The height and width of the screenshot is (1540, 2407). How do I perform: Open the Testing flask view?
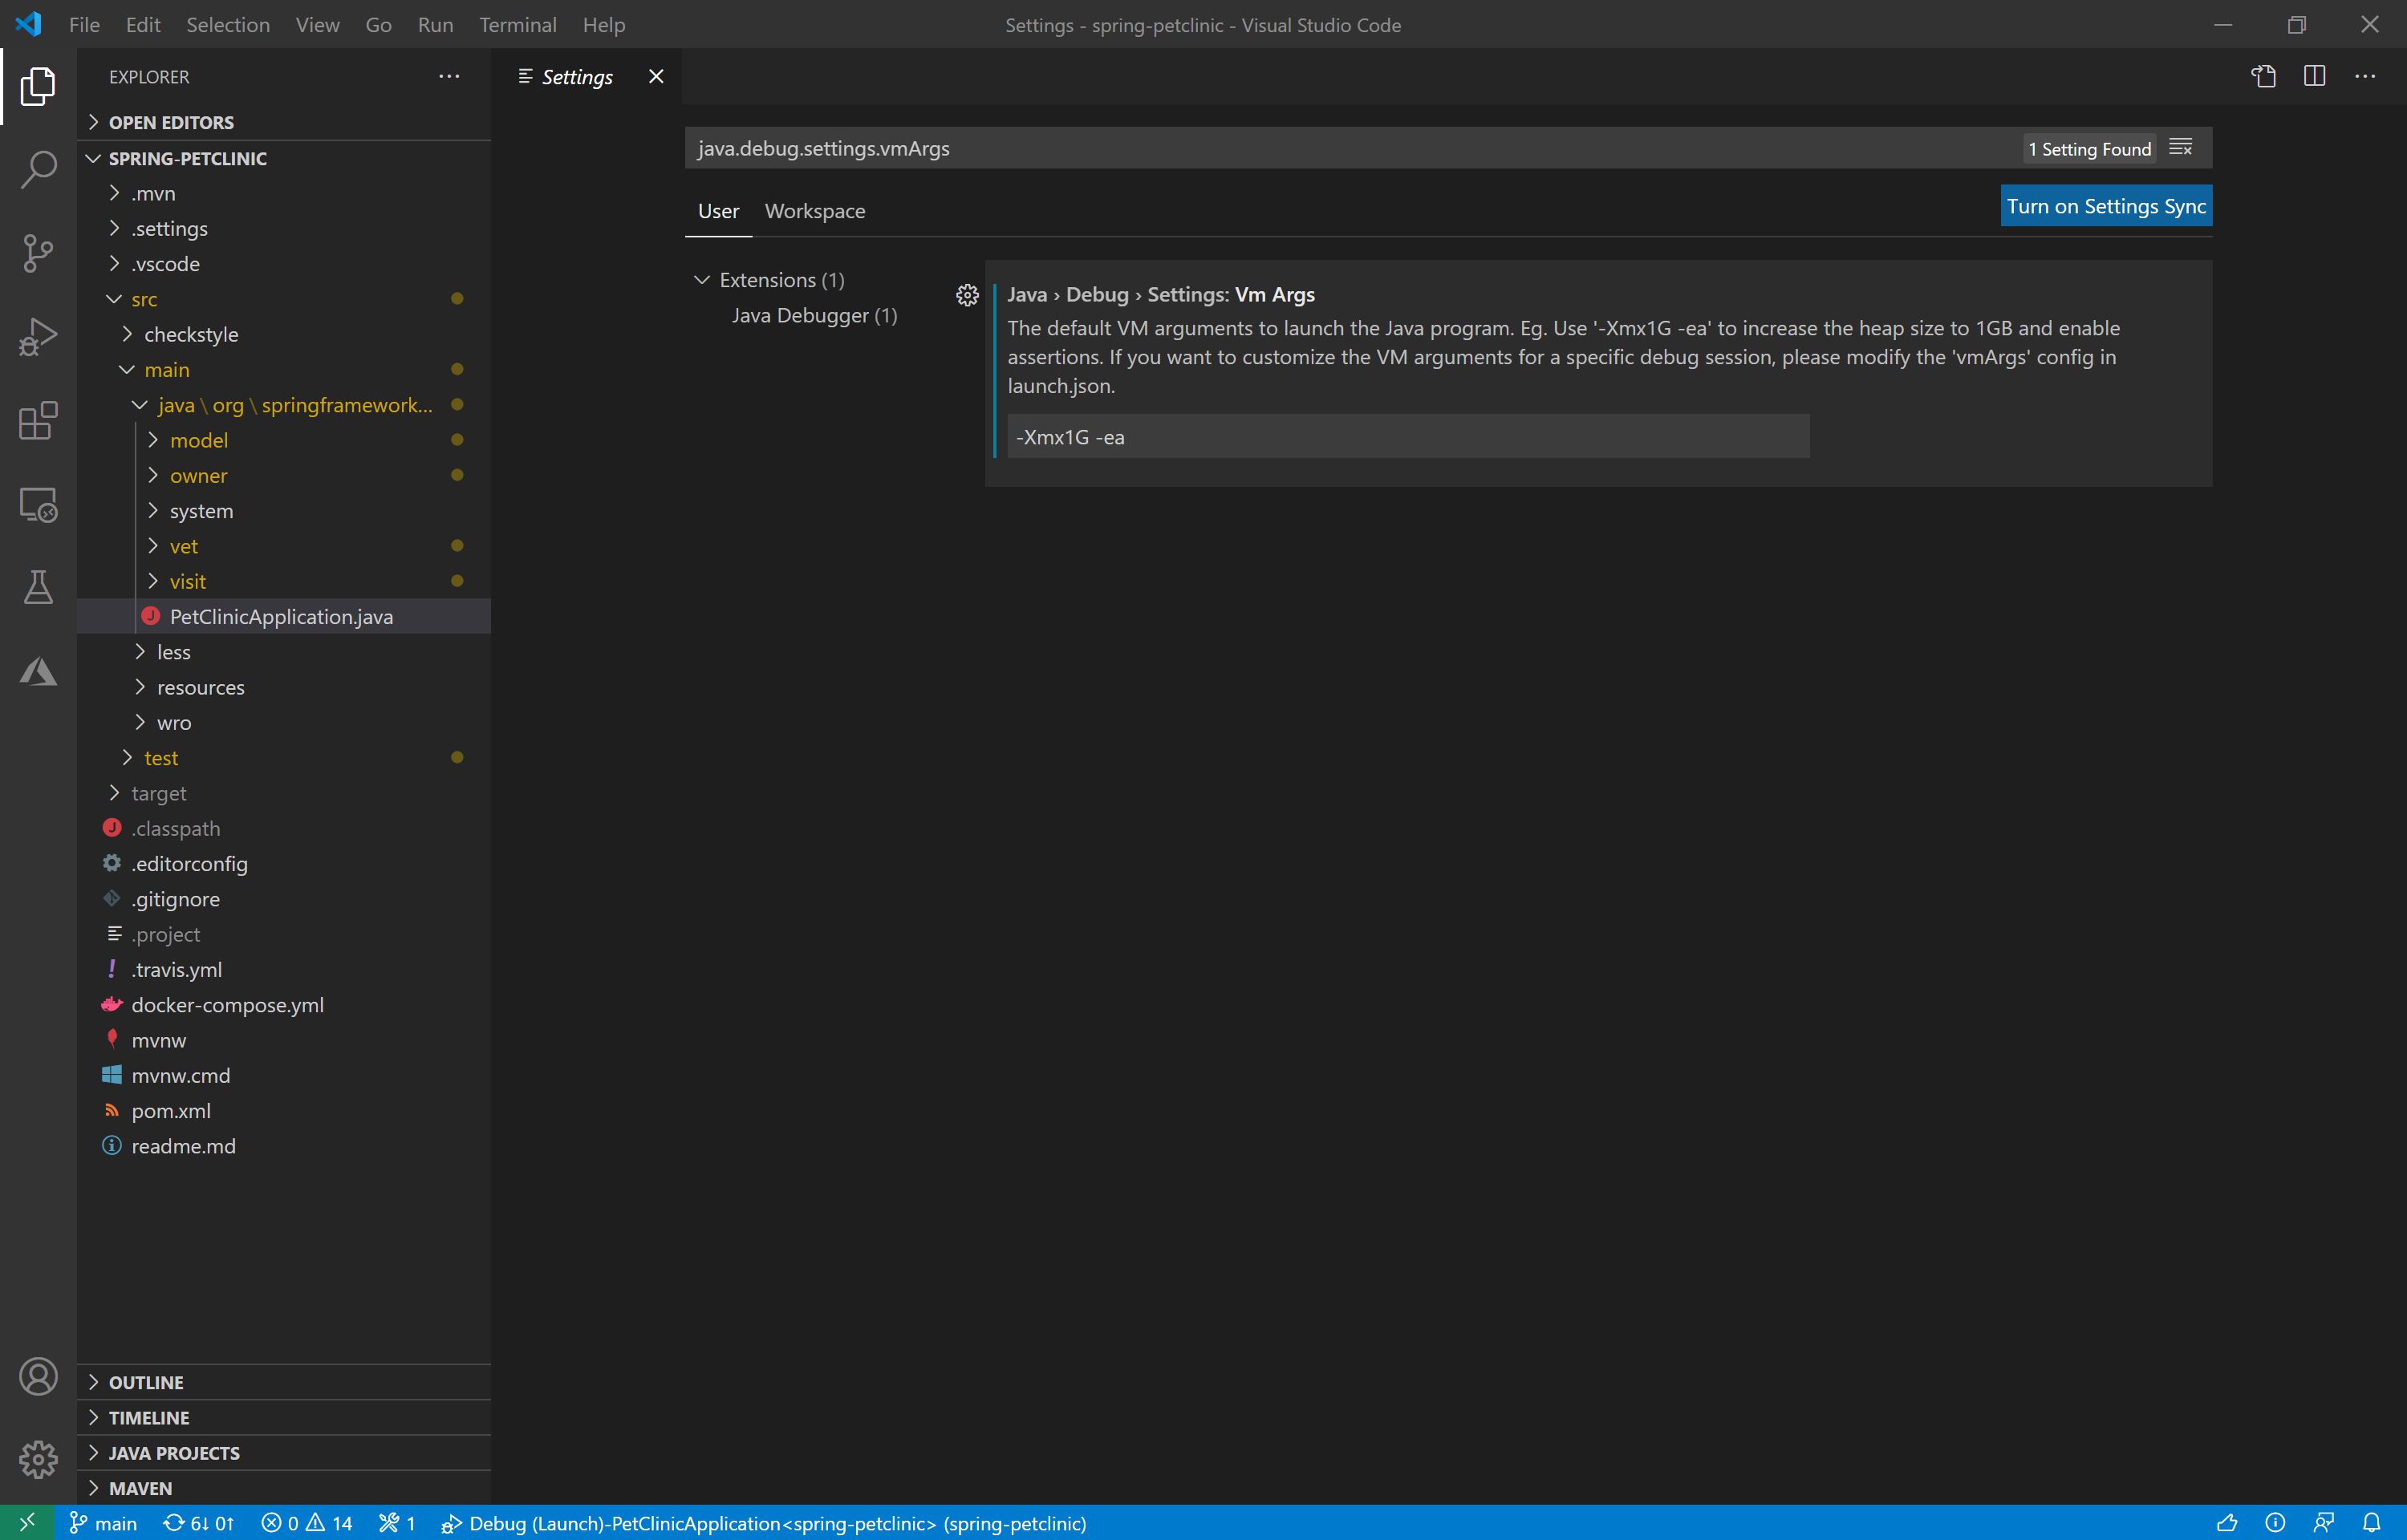(x=38, y=588)
